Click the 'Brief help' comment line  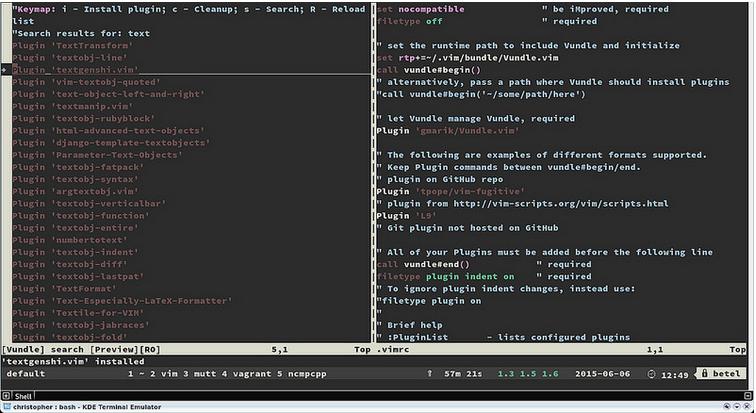[409, 325]
